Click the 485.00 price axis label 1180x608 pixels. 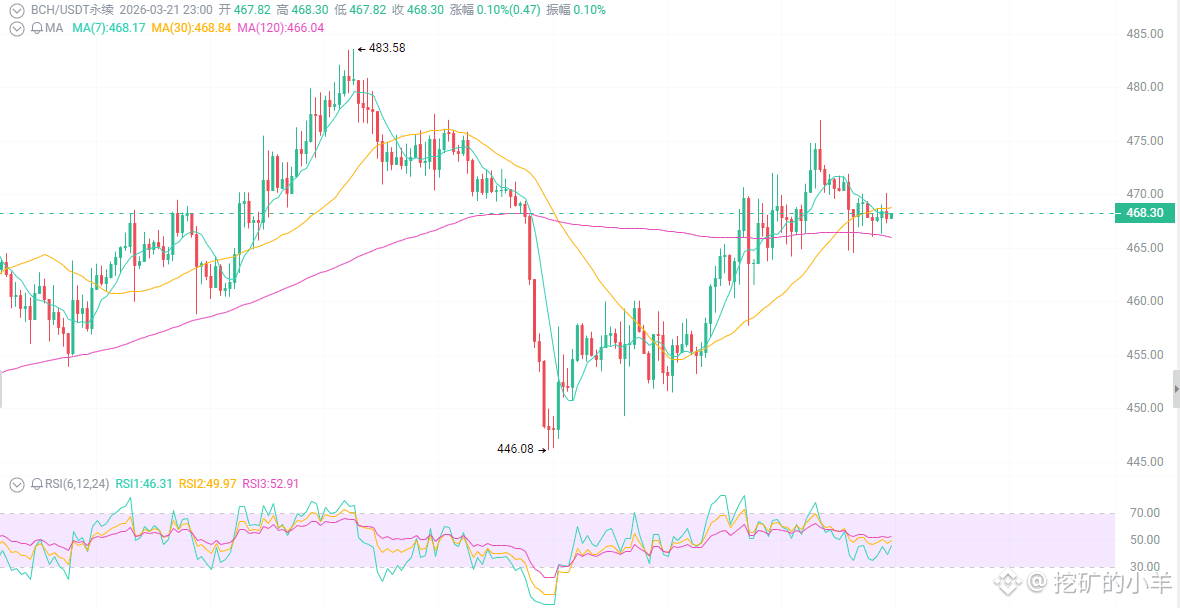tap(1144, 34)
